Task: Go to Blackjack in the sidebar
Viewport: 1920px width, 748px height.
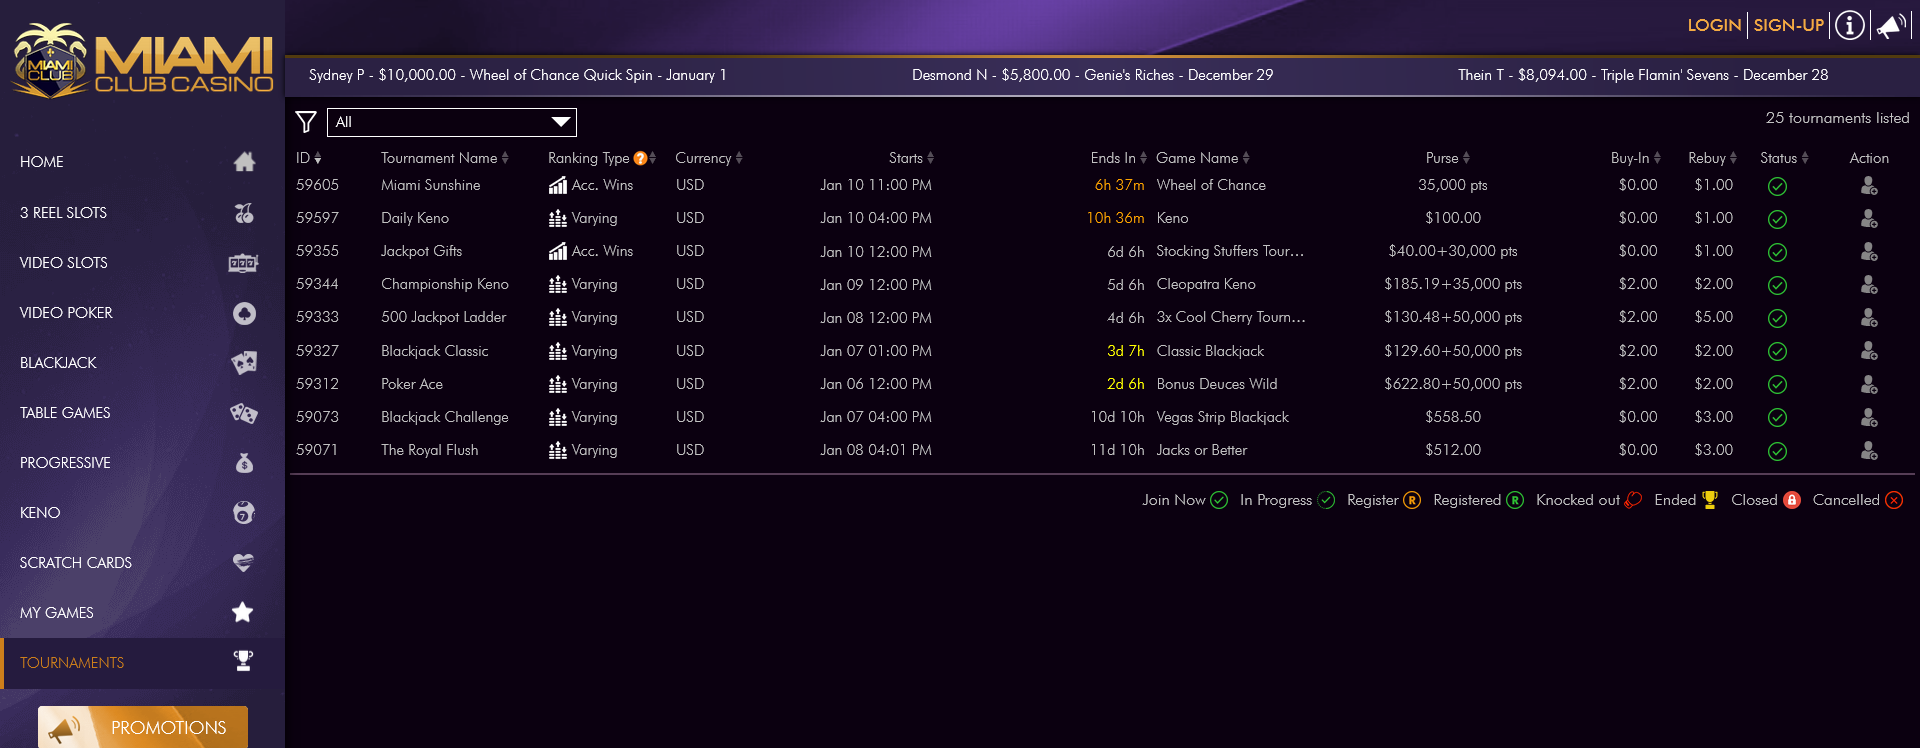Action: [138, 363]
